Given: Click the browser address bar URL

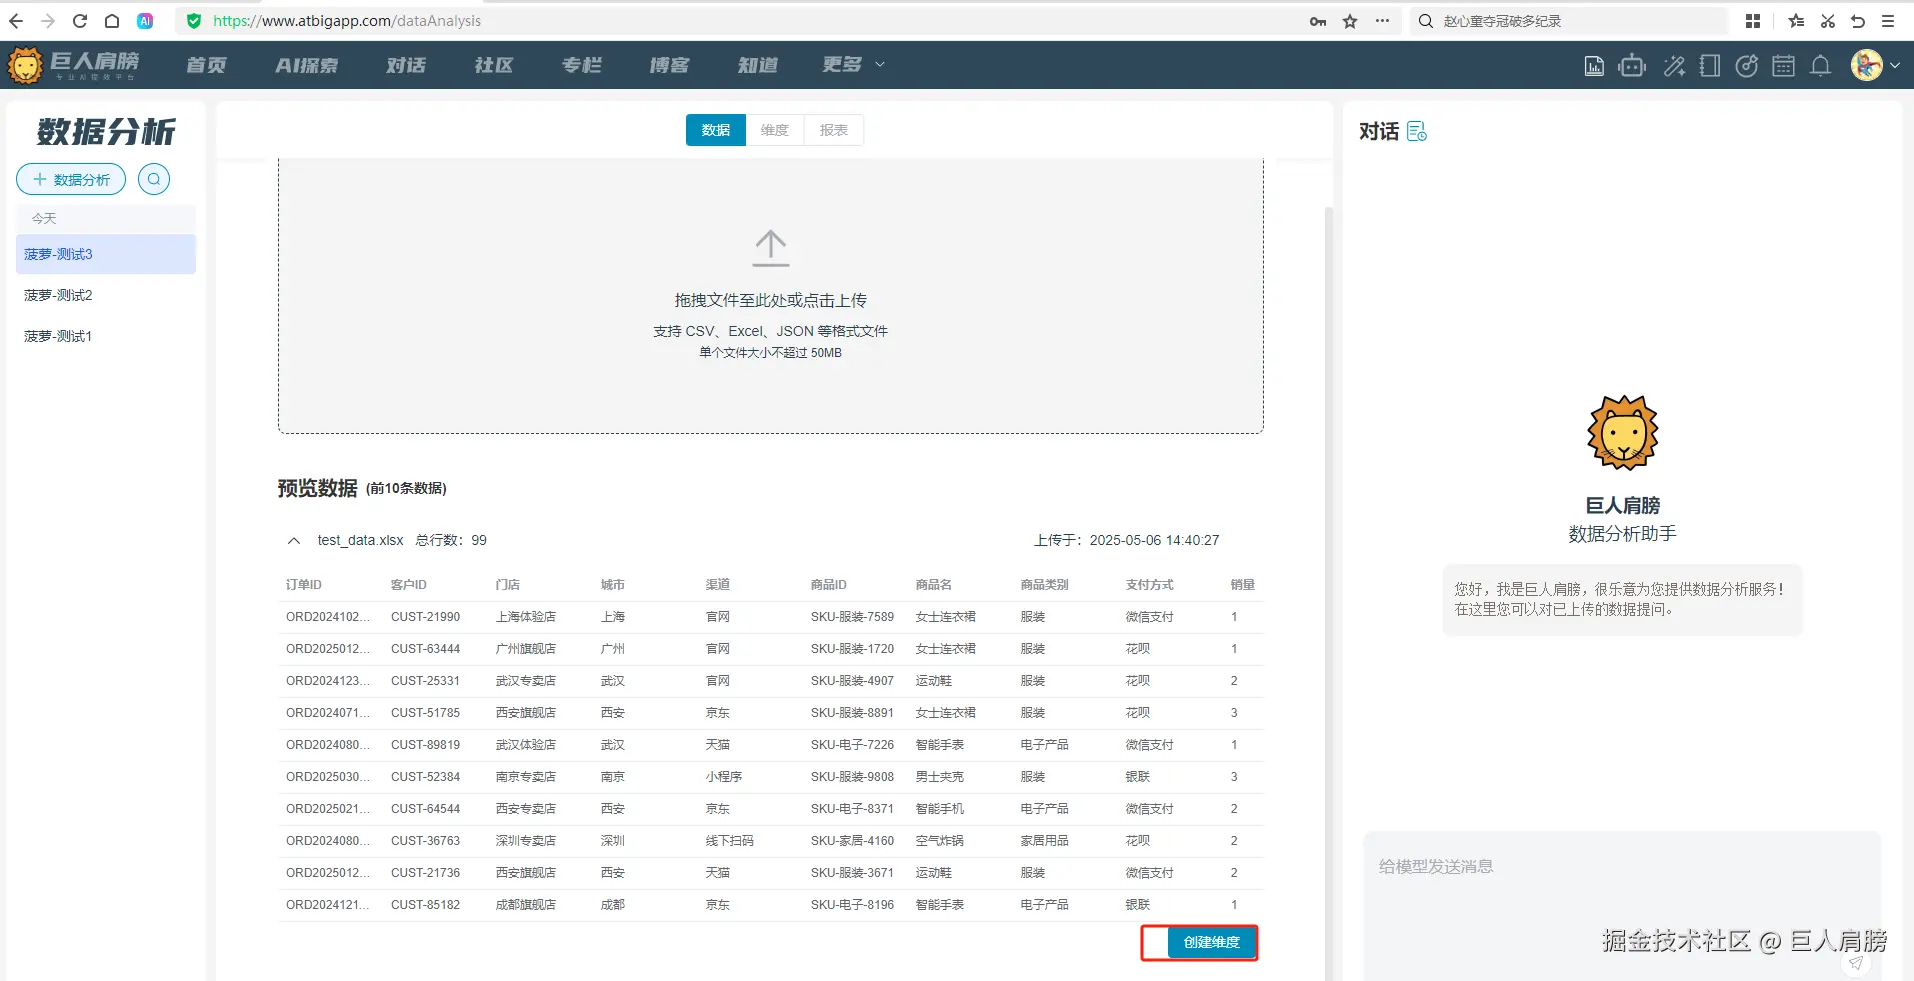Looking at the screenshot, I should tap(347, 21).
